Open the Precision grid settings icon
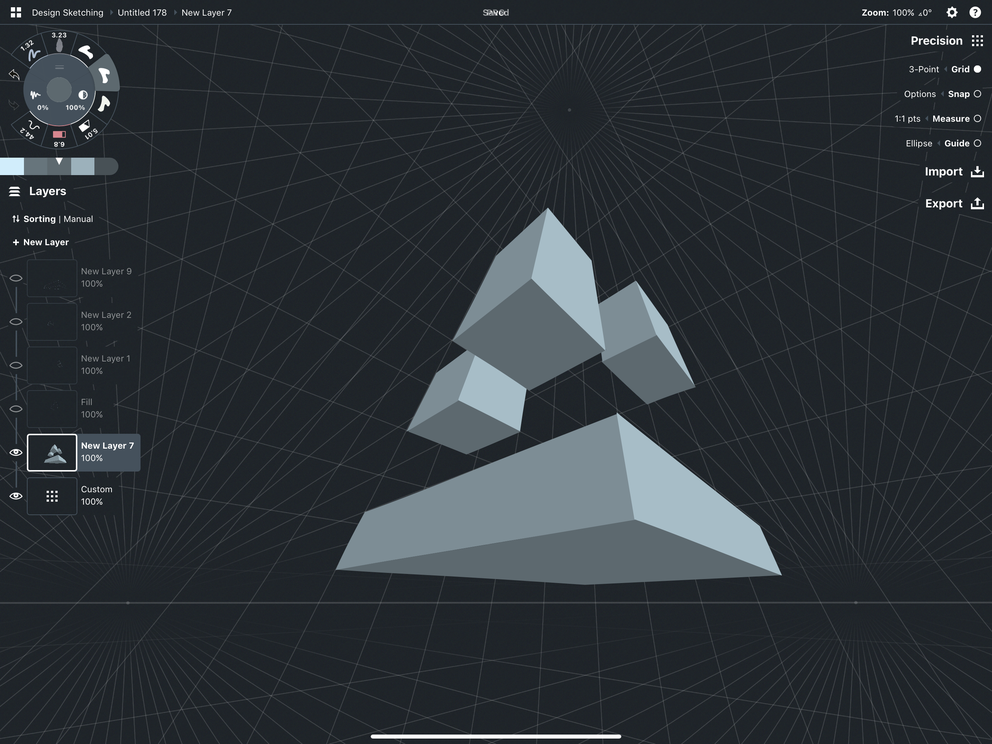This screenshot has width=992, height=744. 978,40
